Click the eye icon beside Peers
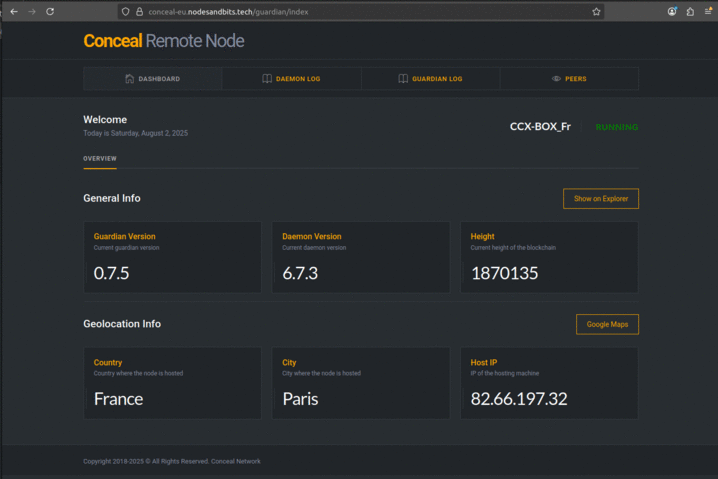Viewport: 718px width, 479px height. tap(556, 79)
